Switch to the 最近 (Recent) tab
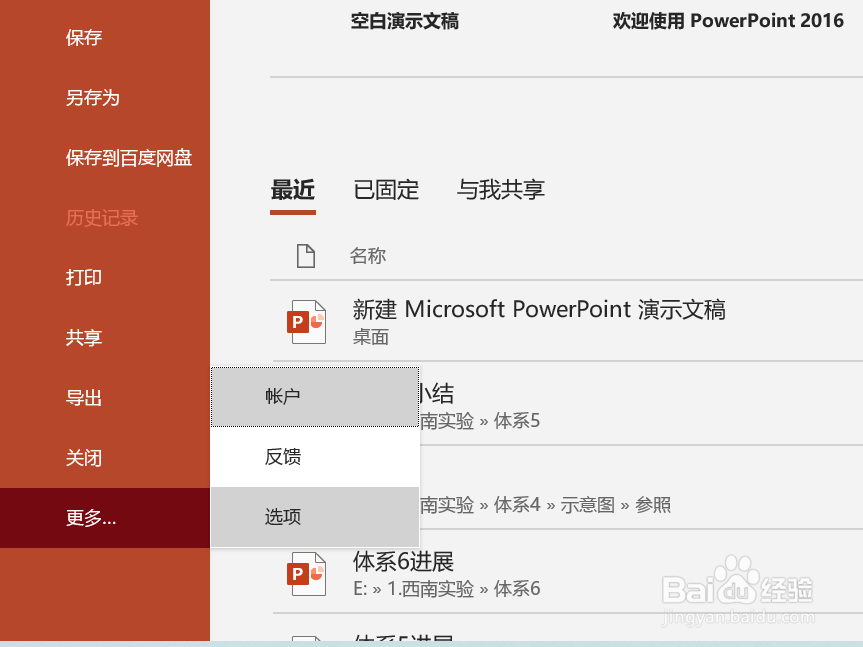 click(x=293, y=190)
